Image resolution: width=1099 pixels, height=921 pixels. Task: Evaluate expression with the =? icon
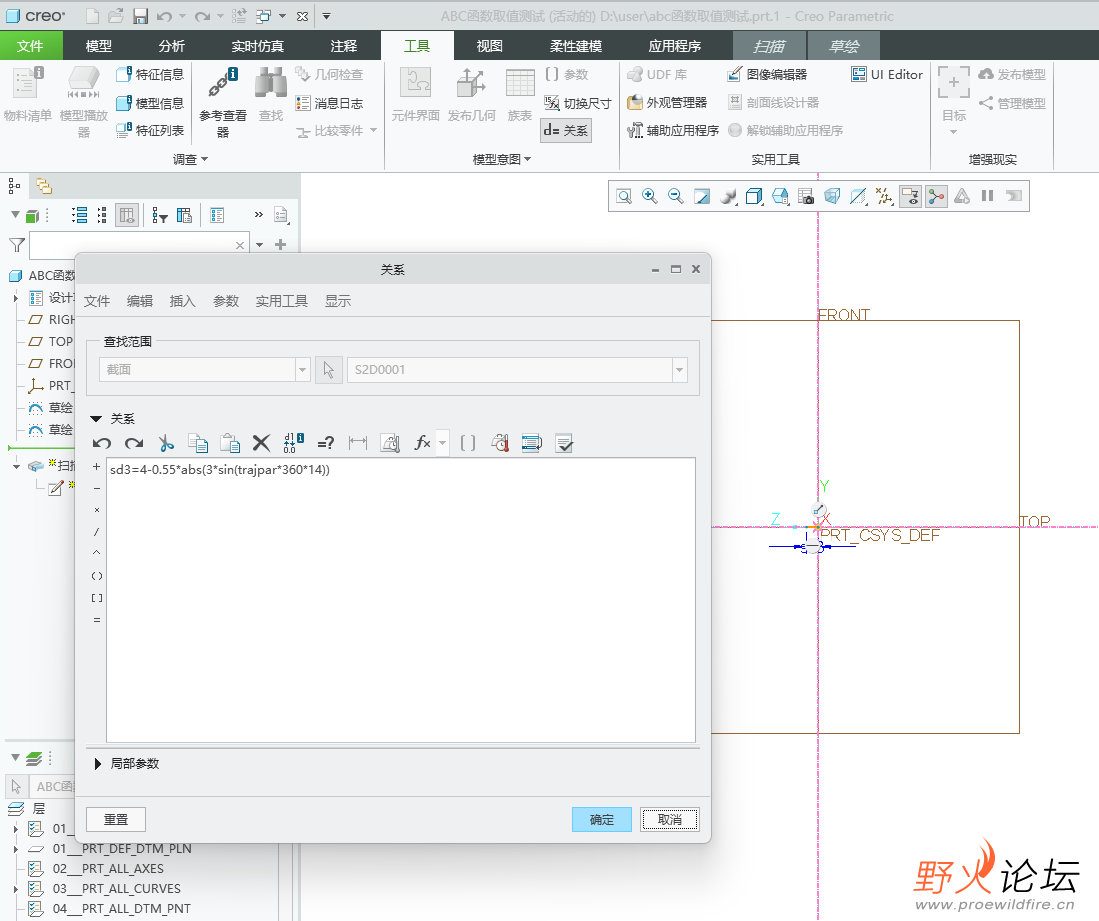pos(325,443)
